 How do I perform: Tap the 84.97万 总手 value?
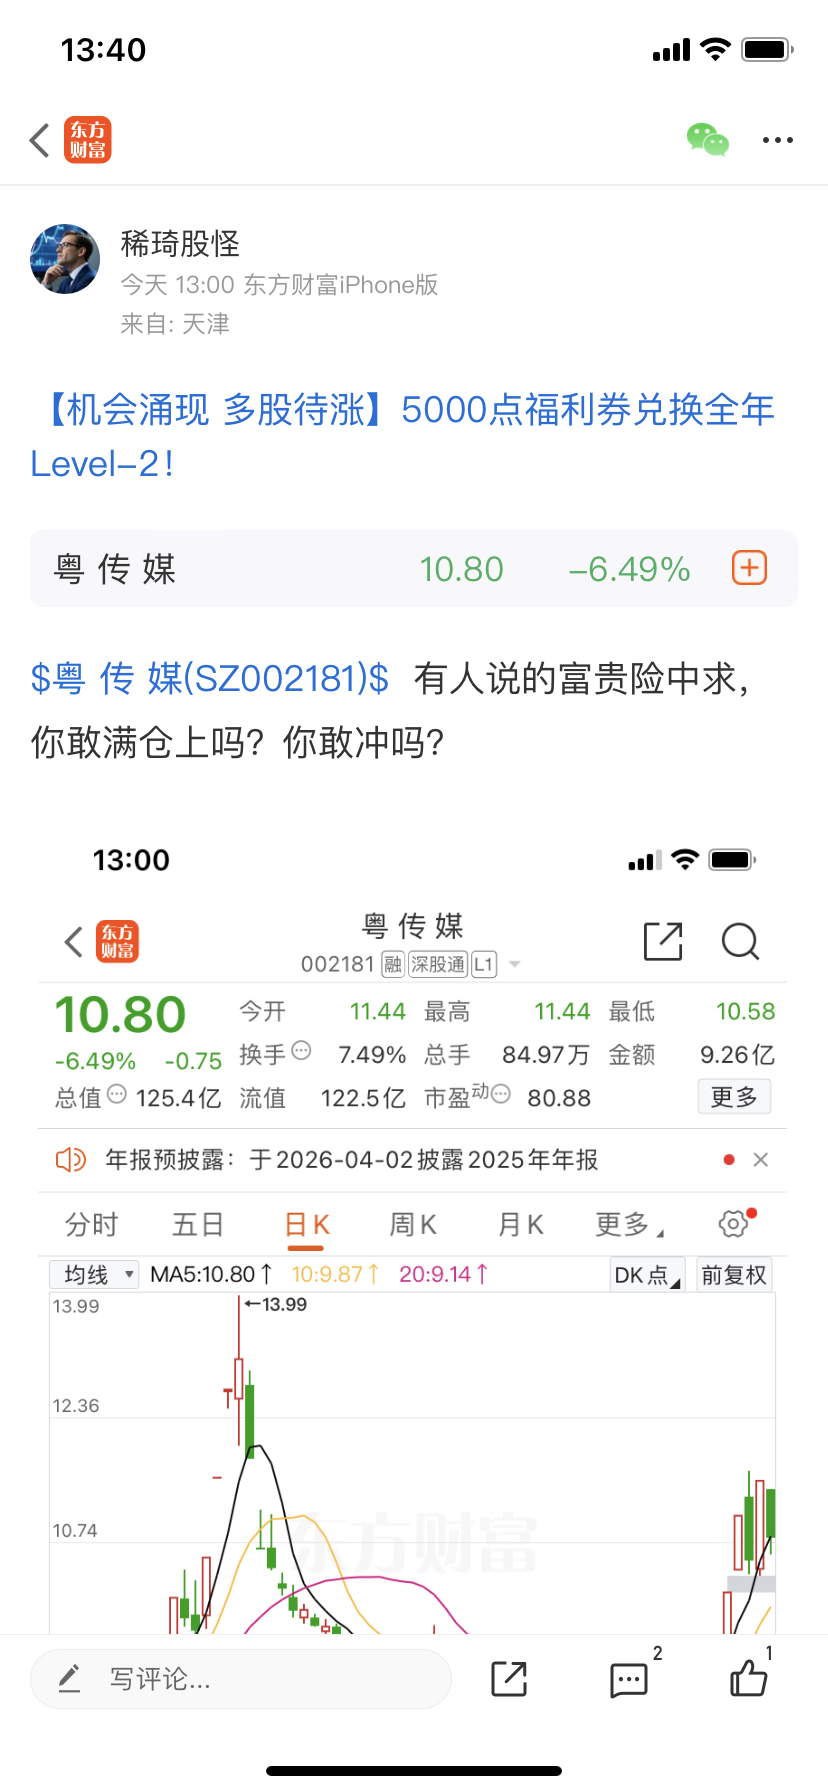[546, 1054]
